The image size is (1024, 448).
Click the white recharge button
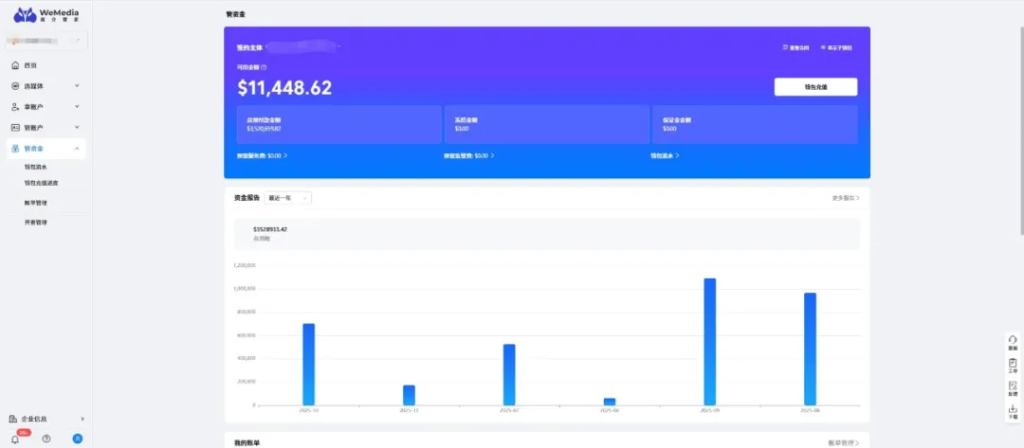[815, 87]
